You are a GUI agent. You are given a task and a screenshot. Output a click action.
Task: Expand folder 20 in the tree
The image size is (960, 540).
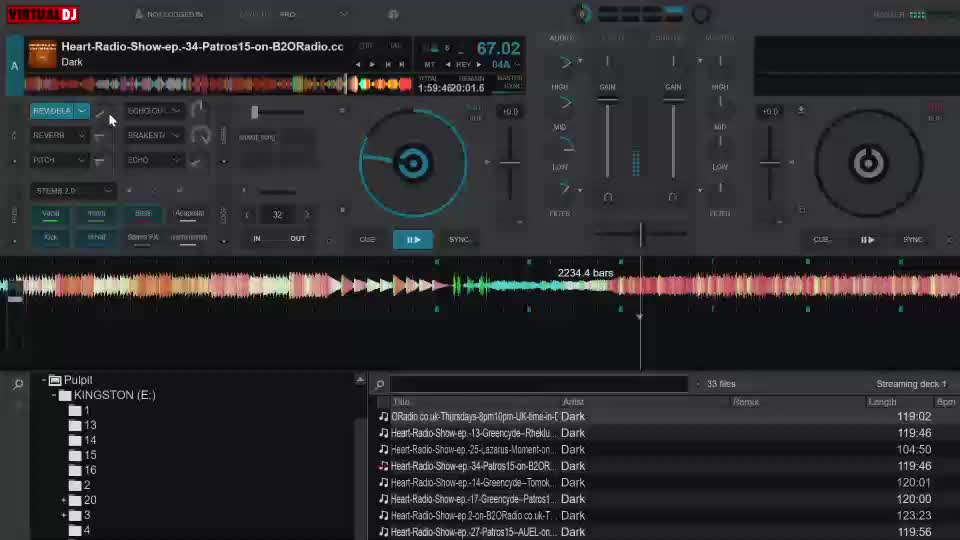point(64,500)
